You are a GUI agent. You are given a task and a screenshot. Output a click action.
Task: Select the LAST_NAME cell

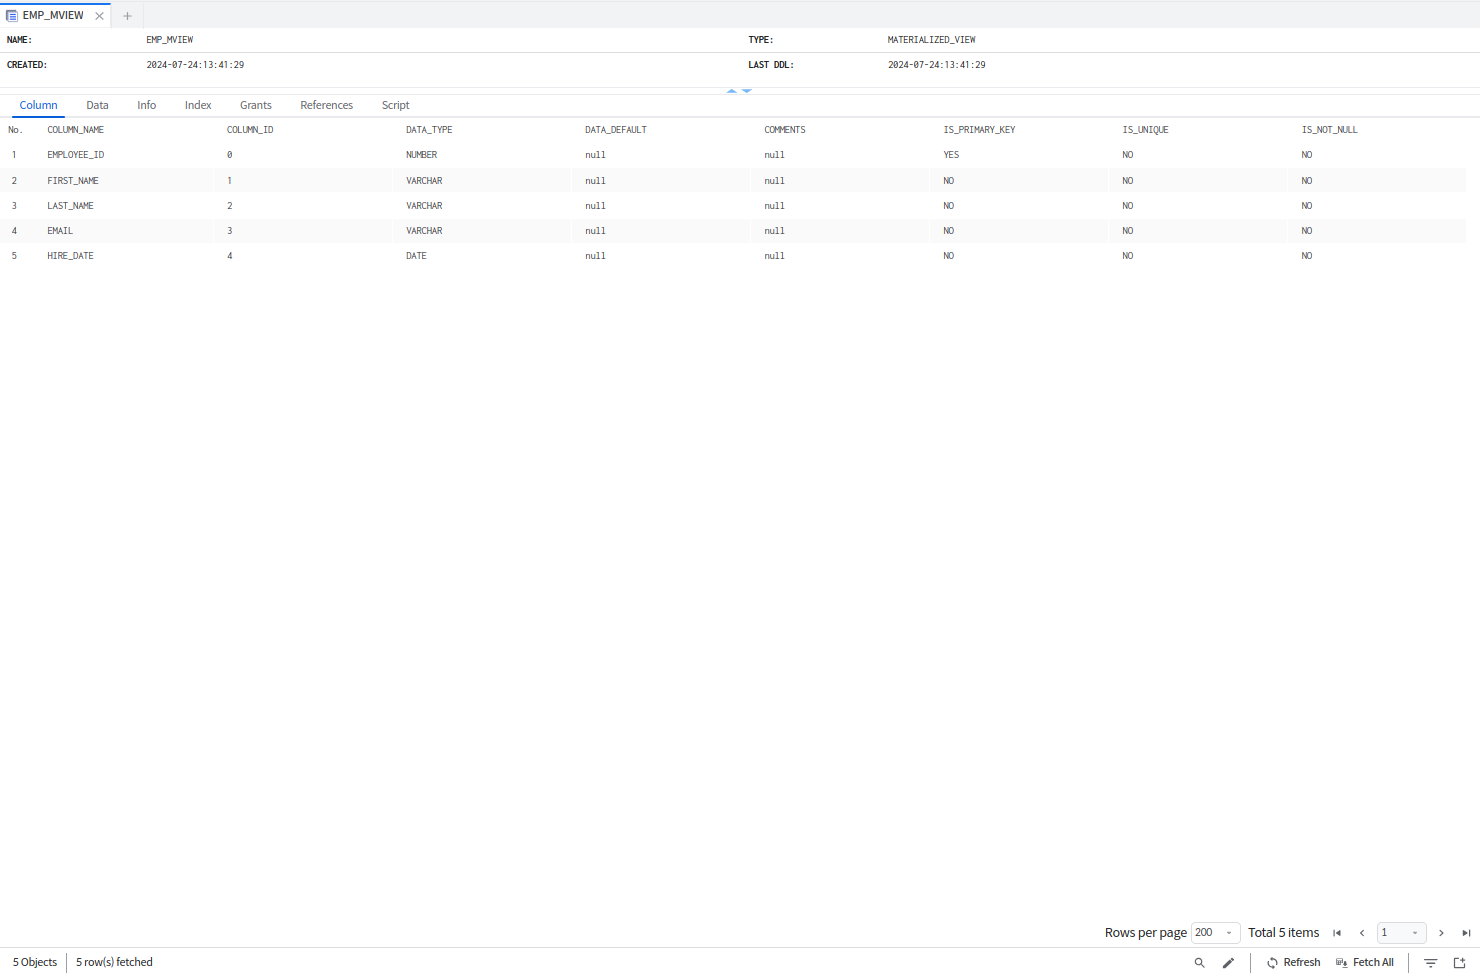click(70, 206)
